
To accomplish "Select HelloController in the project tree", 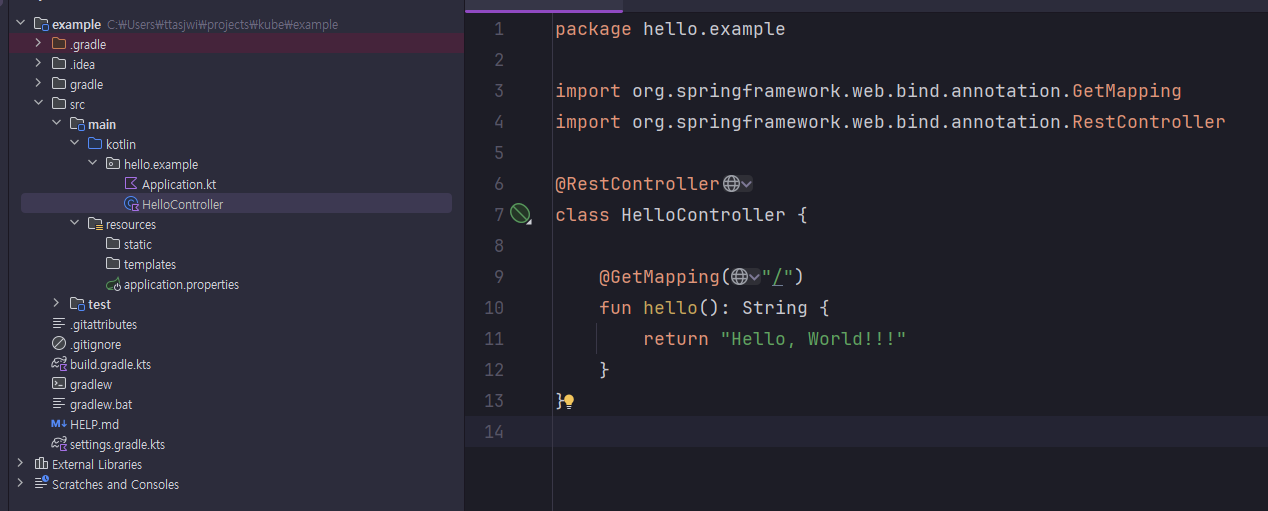I will click(x=183, y=204).
